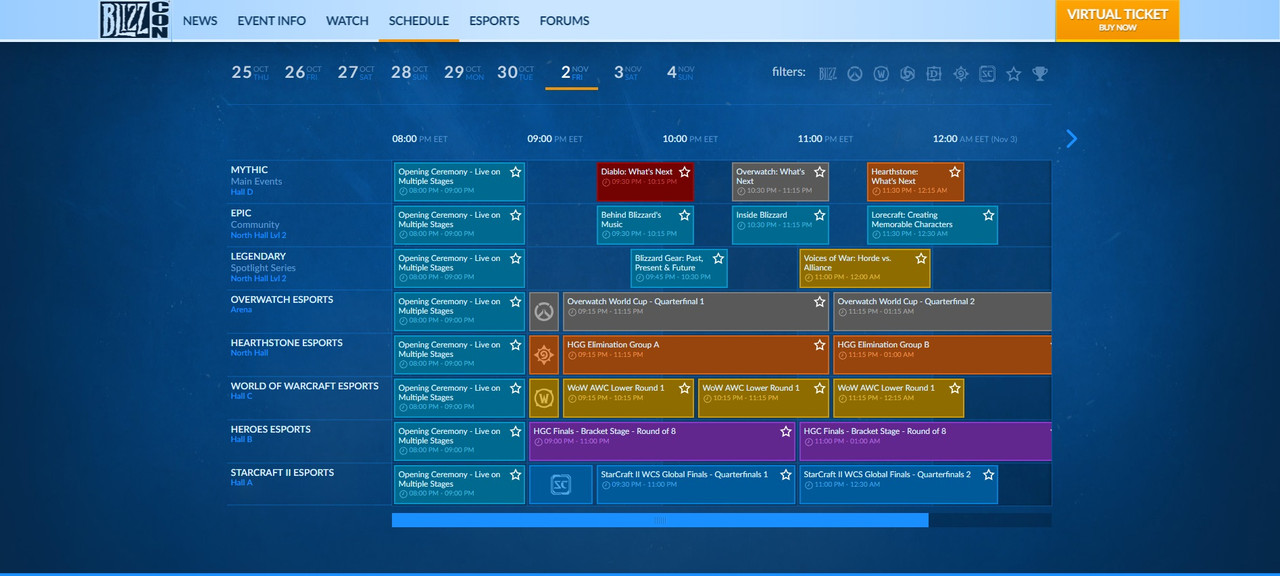1280x576 pixels.
Task: Switch to the 26 Oct Friday date
Action: 303,72
